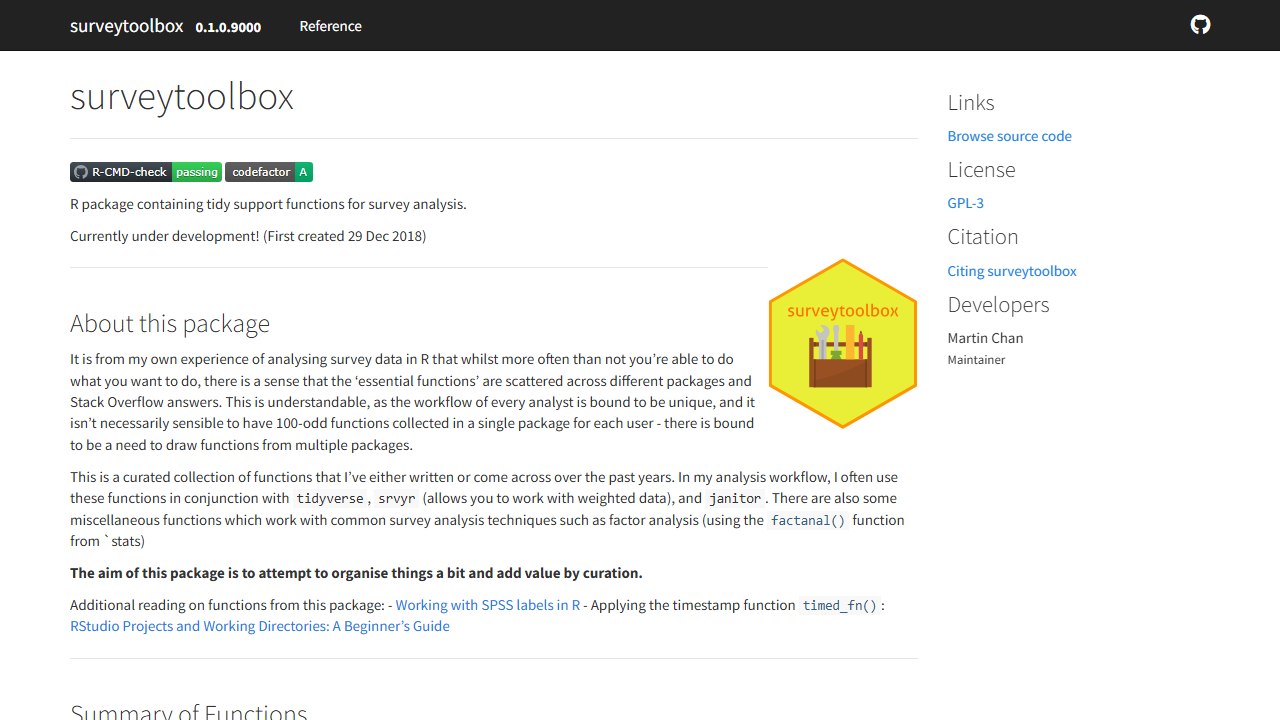Click the Citation sidebar heading
1280x720 pixels.
click(x=983, y=237)
